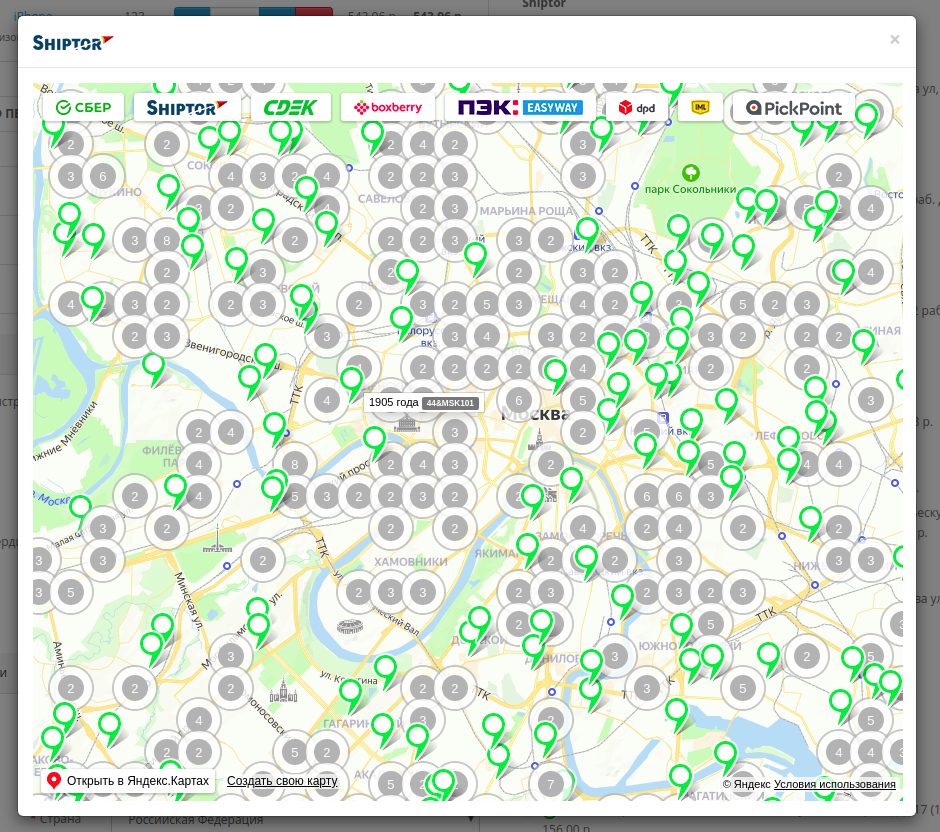Image resolution: width=940 pixels, height=832 pixels.
Task: Select the CDEK carrier filter
Action: [291, 107]
